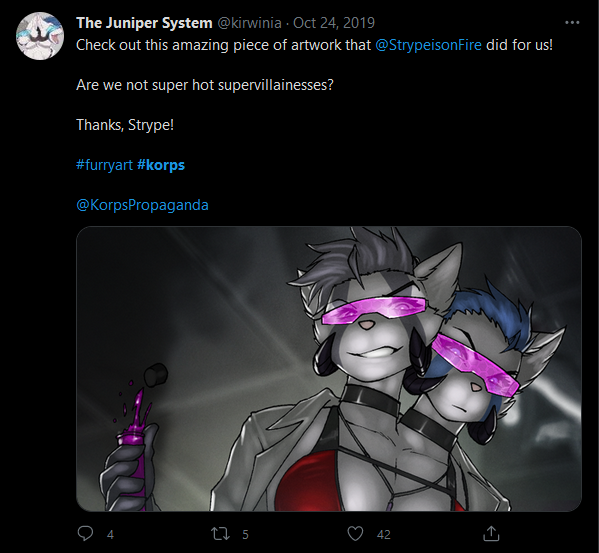Image resolution: width=599 pixels, height=553 pixels.
Task: Open the share upload icon
Action: click(x=491, y=534)
